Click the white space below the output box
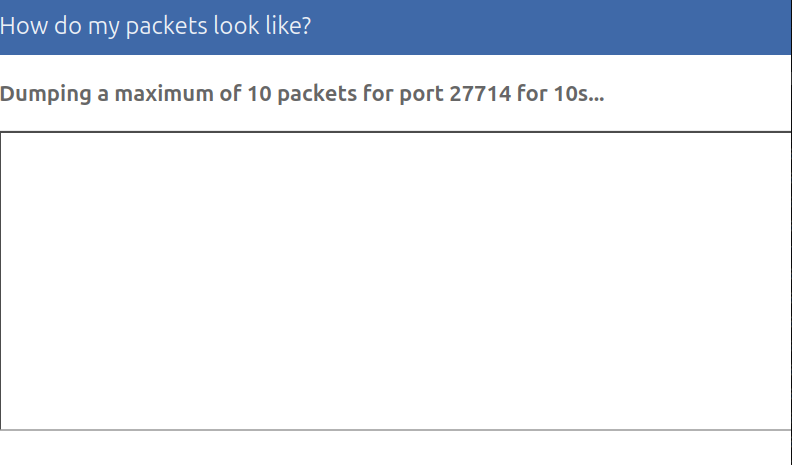This screenshot has width=792, height=465. (x=396, y=449)
